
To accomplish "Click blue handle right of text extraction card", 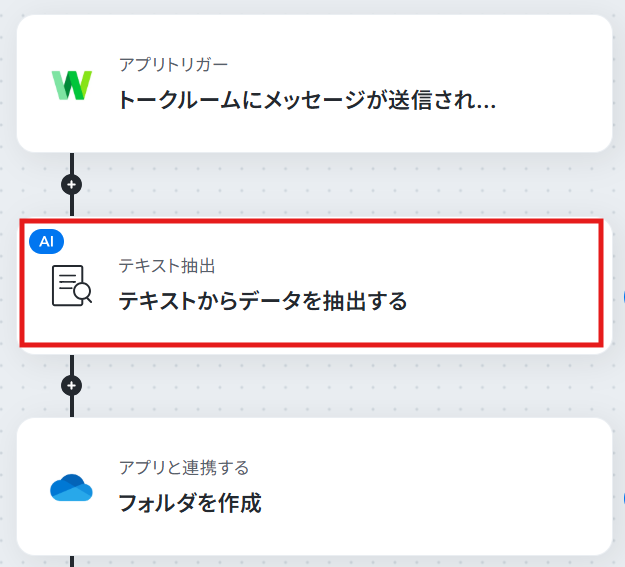I will 623,297.
